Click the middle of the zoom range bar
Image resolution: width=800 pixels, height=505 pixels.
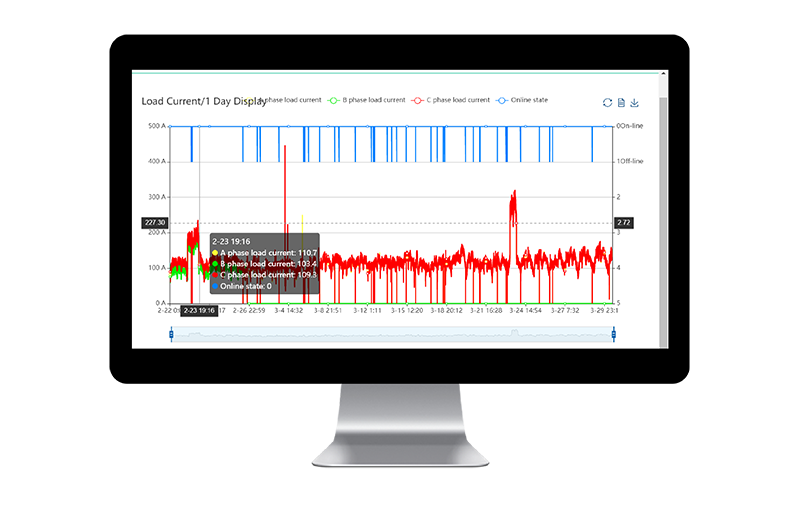(x=391, y=336)
